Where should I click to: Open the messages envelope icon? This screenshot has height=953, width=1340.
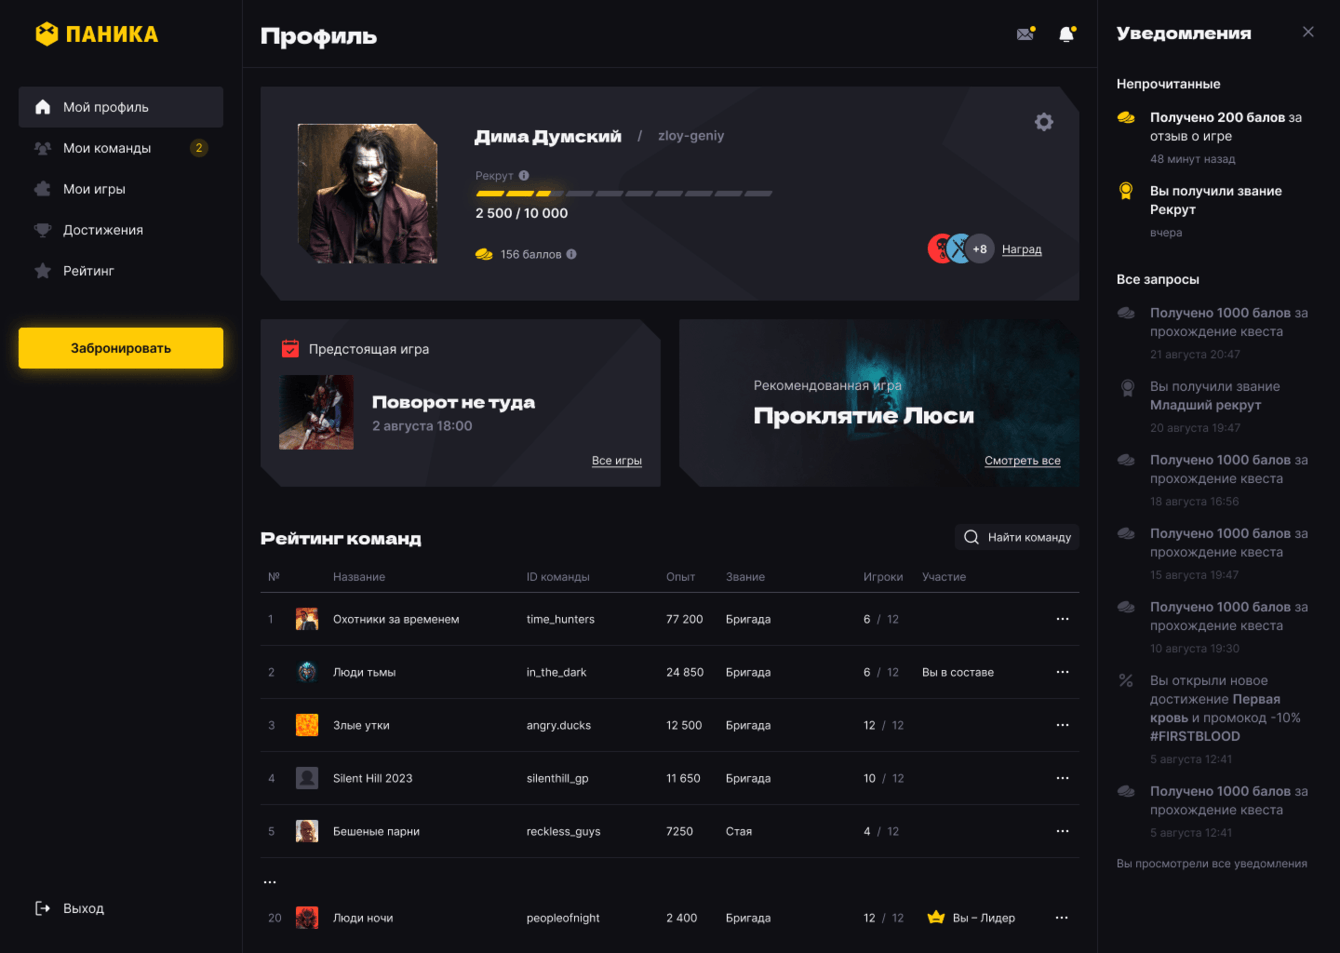pos(1025,34)
